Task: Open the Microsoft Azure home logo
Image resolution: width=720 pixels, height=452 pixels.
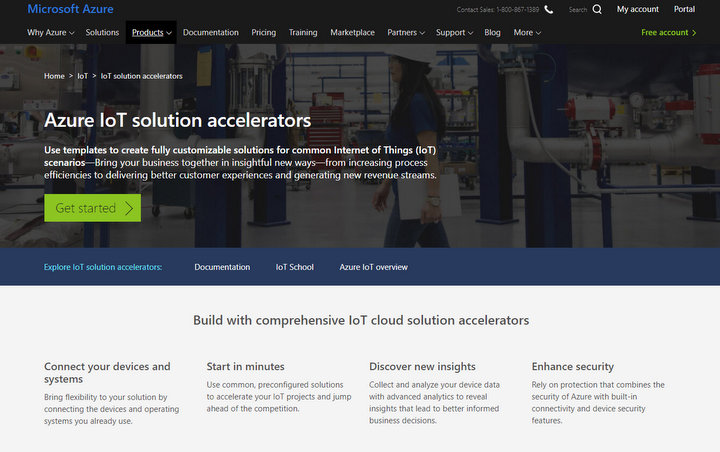Action: (70, 9)
